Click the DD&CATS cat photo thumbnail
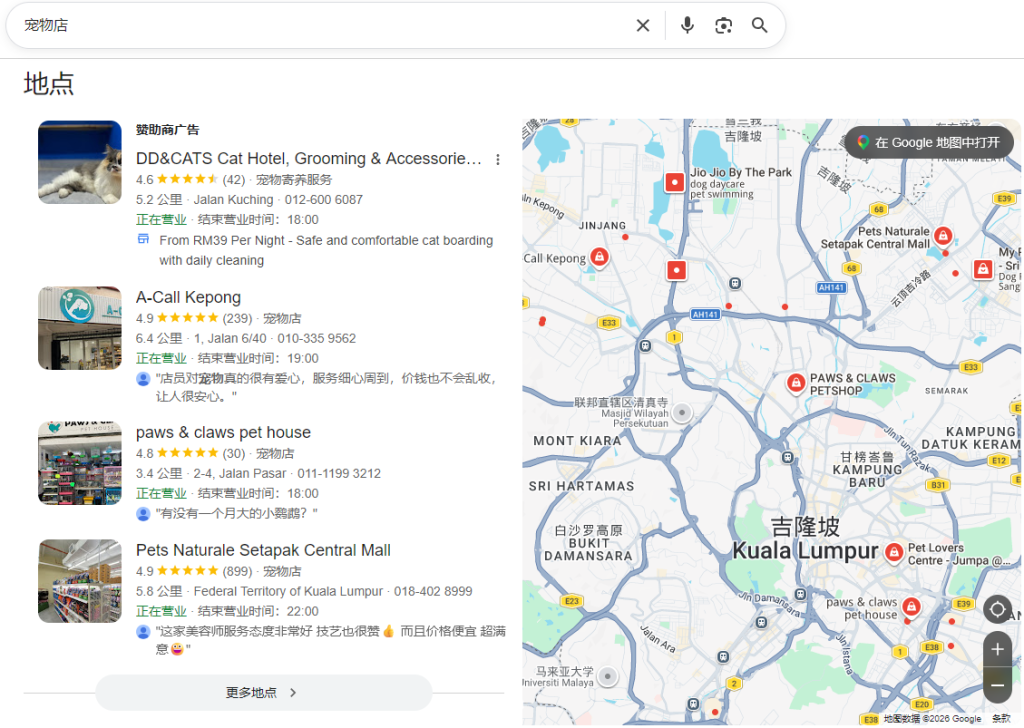 tap(80, 162)
